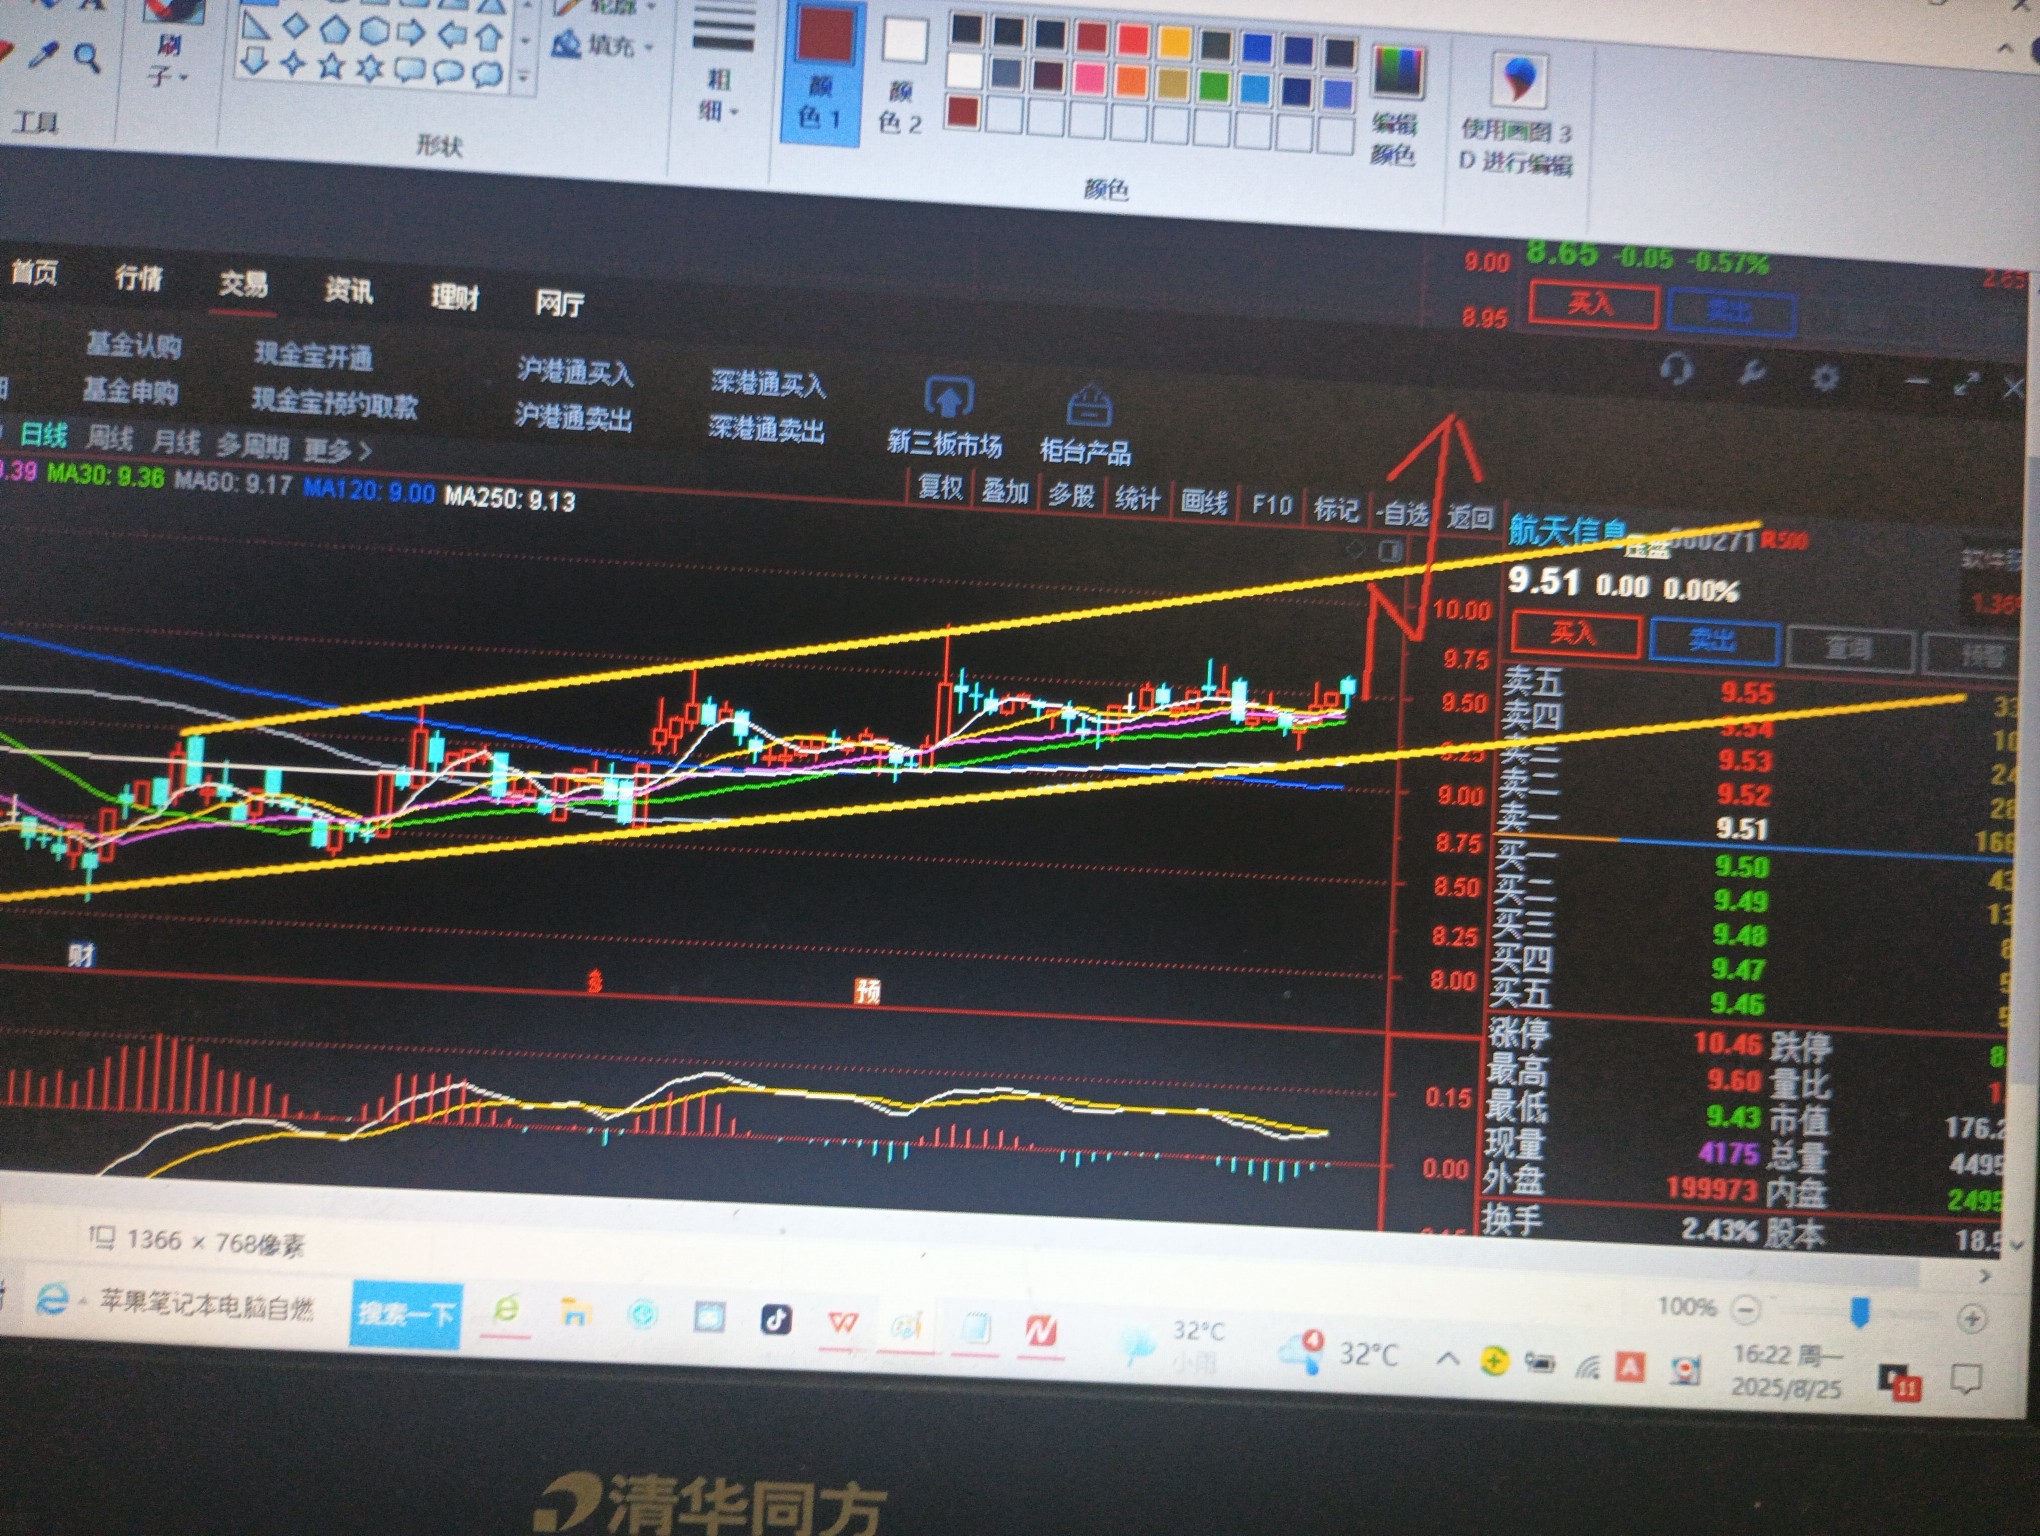Switch chart to 周线 period

[x=109, y=438]
